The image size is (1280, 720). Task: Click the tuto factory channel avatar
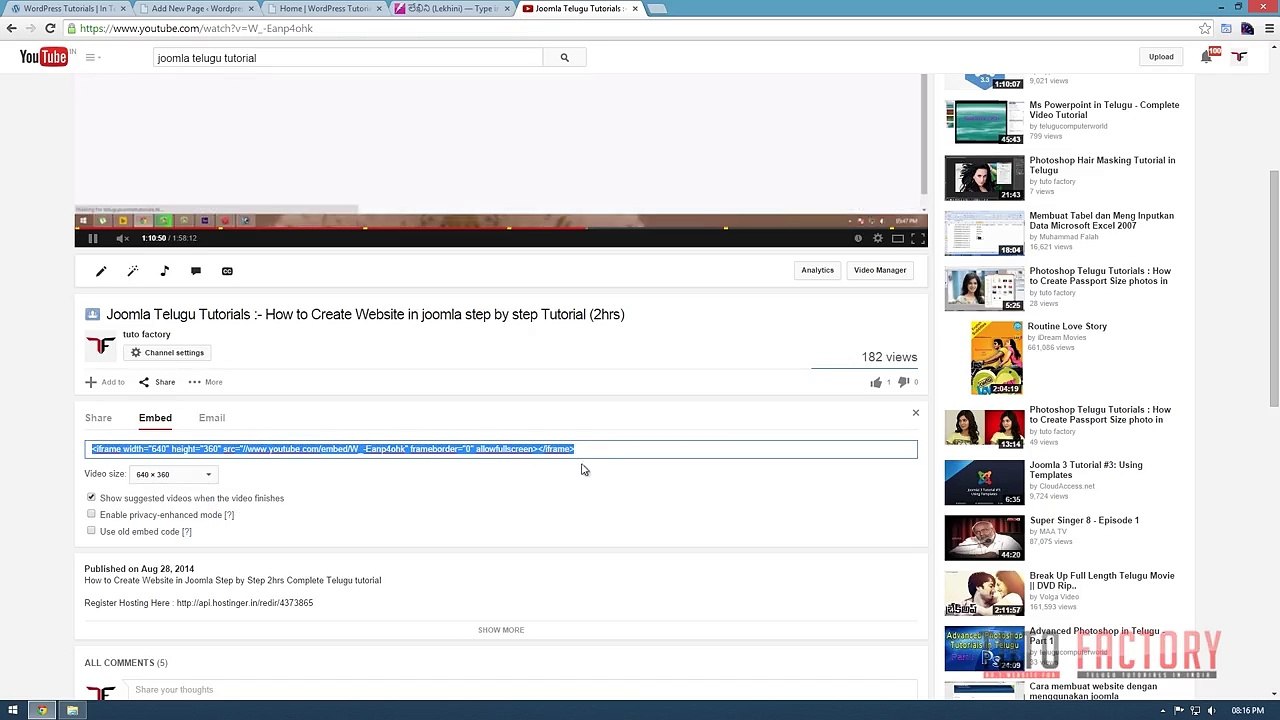pos(100,346)
